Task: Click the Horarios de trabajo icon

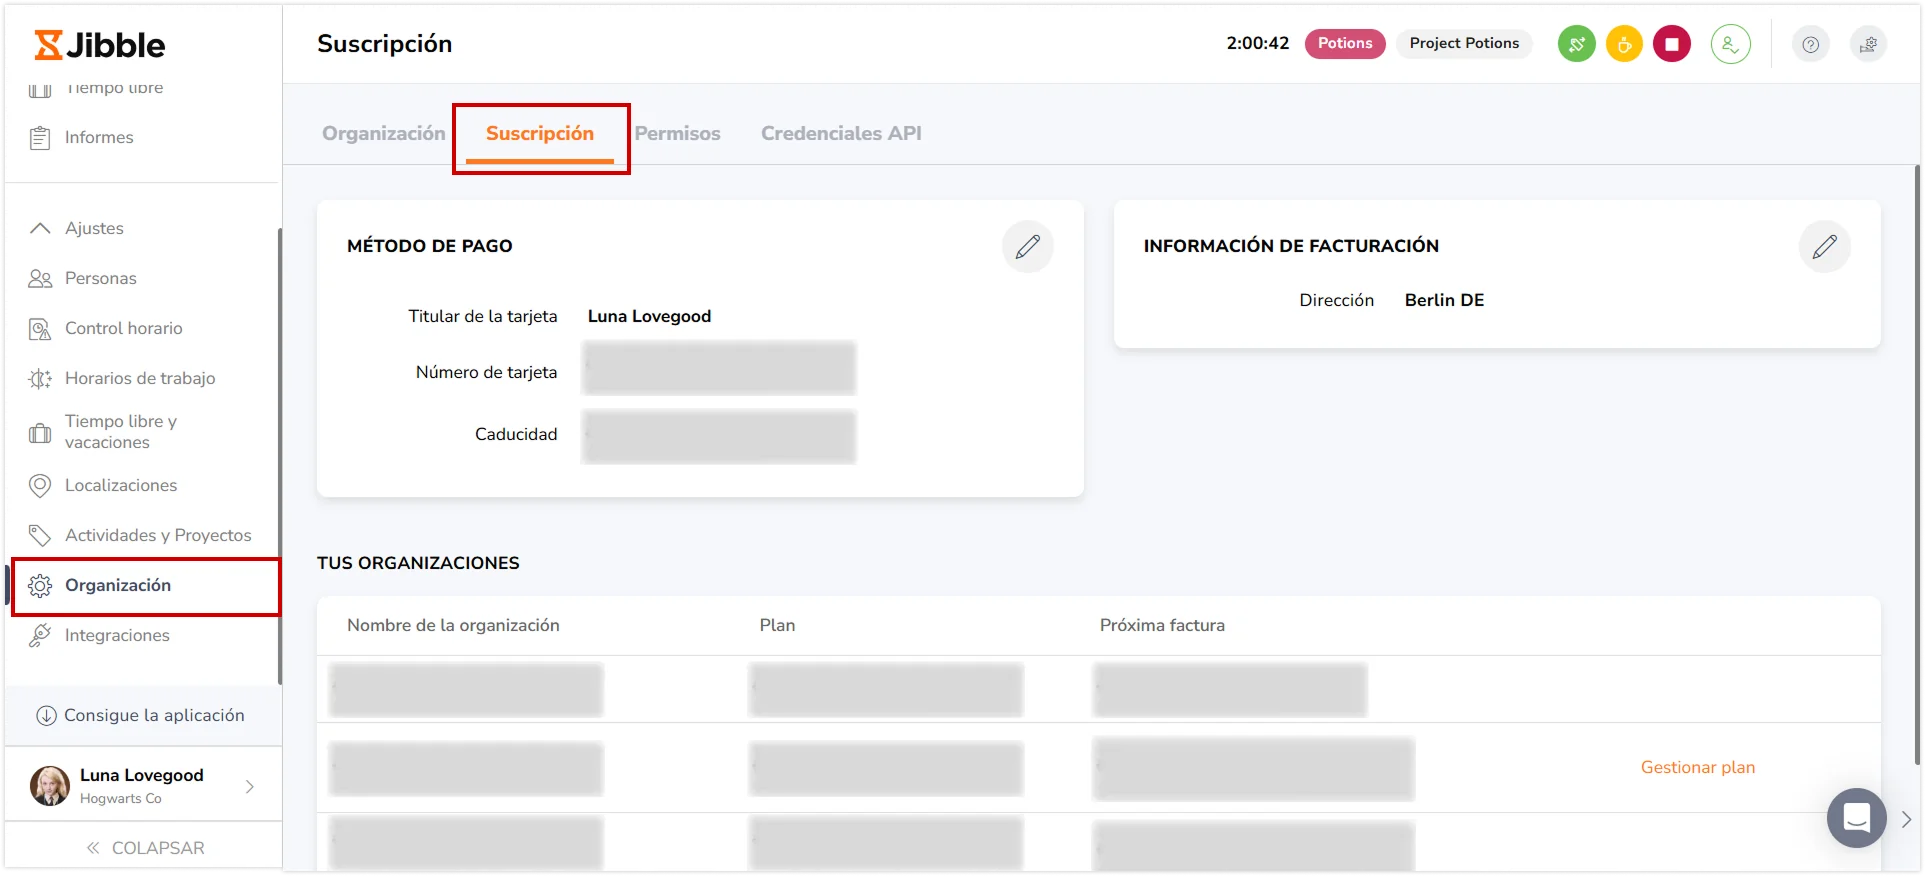Action: [40, 379]
